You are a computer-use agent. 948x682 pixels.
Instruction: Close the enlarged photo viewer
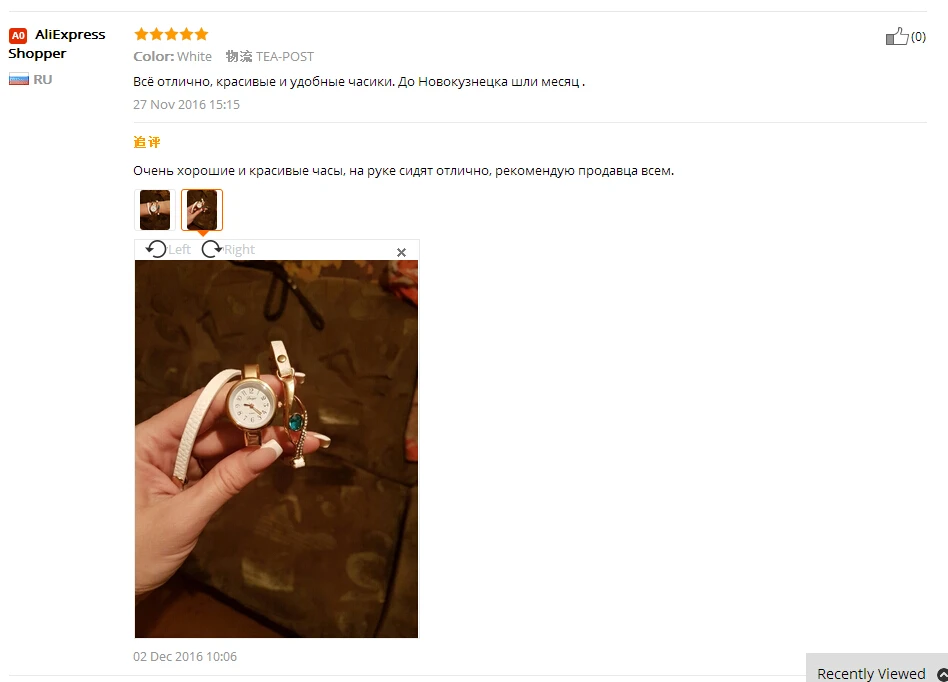[x=401, y=252]
